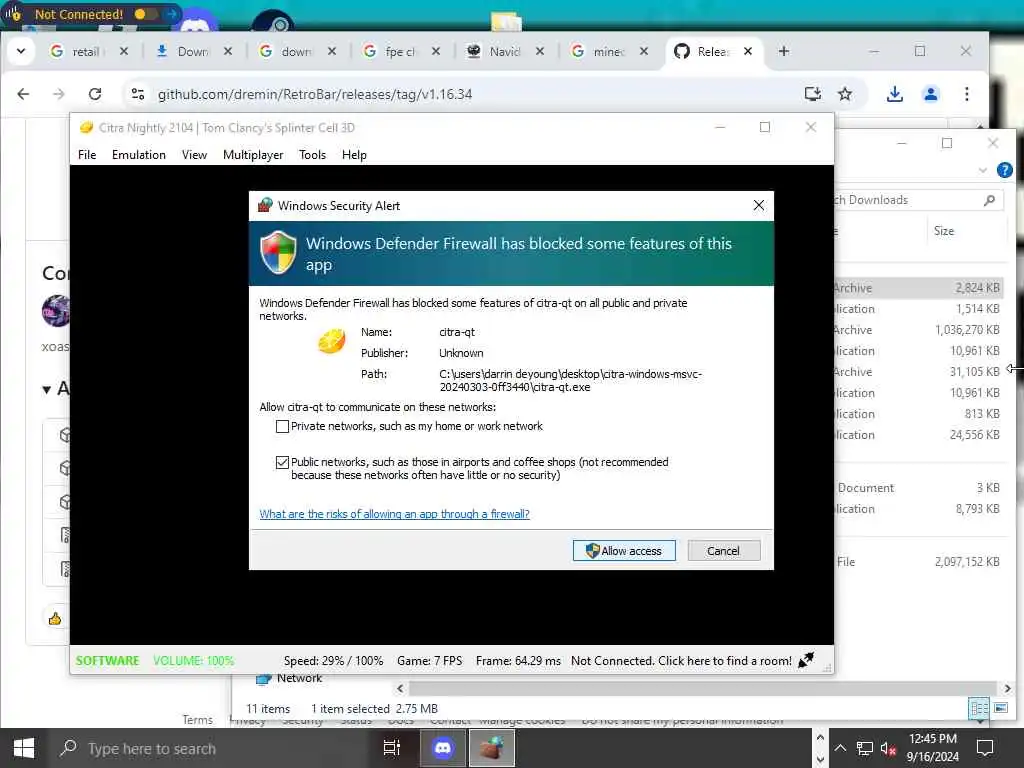Open Chrome downloads icon
This screenshot has height=768, width=1024.
(x=895, y=94)
